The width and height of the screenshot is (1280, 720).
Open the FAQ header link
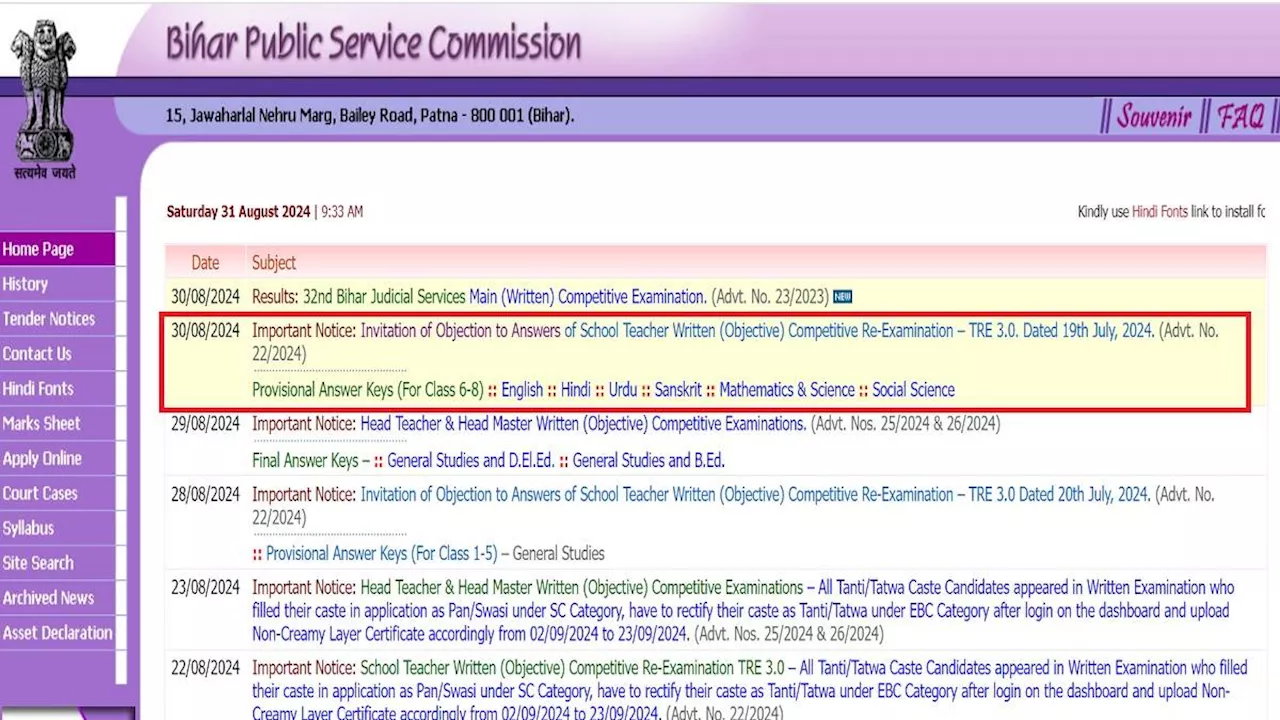click(x=1240, y=116)
